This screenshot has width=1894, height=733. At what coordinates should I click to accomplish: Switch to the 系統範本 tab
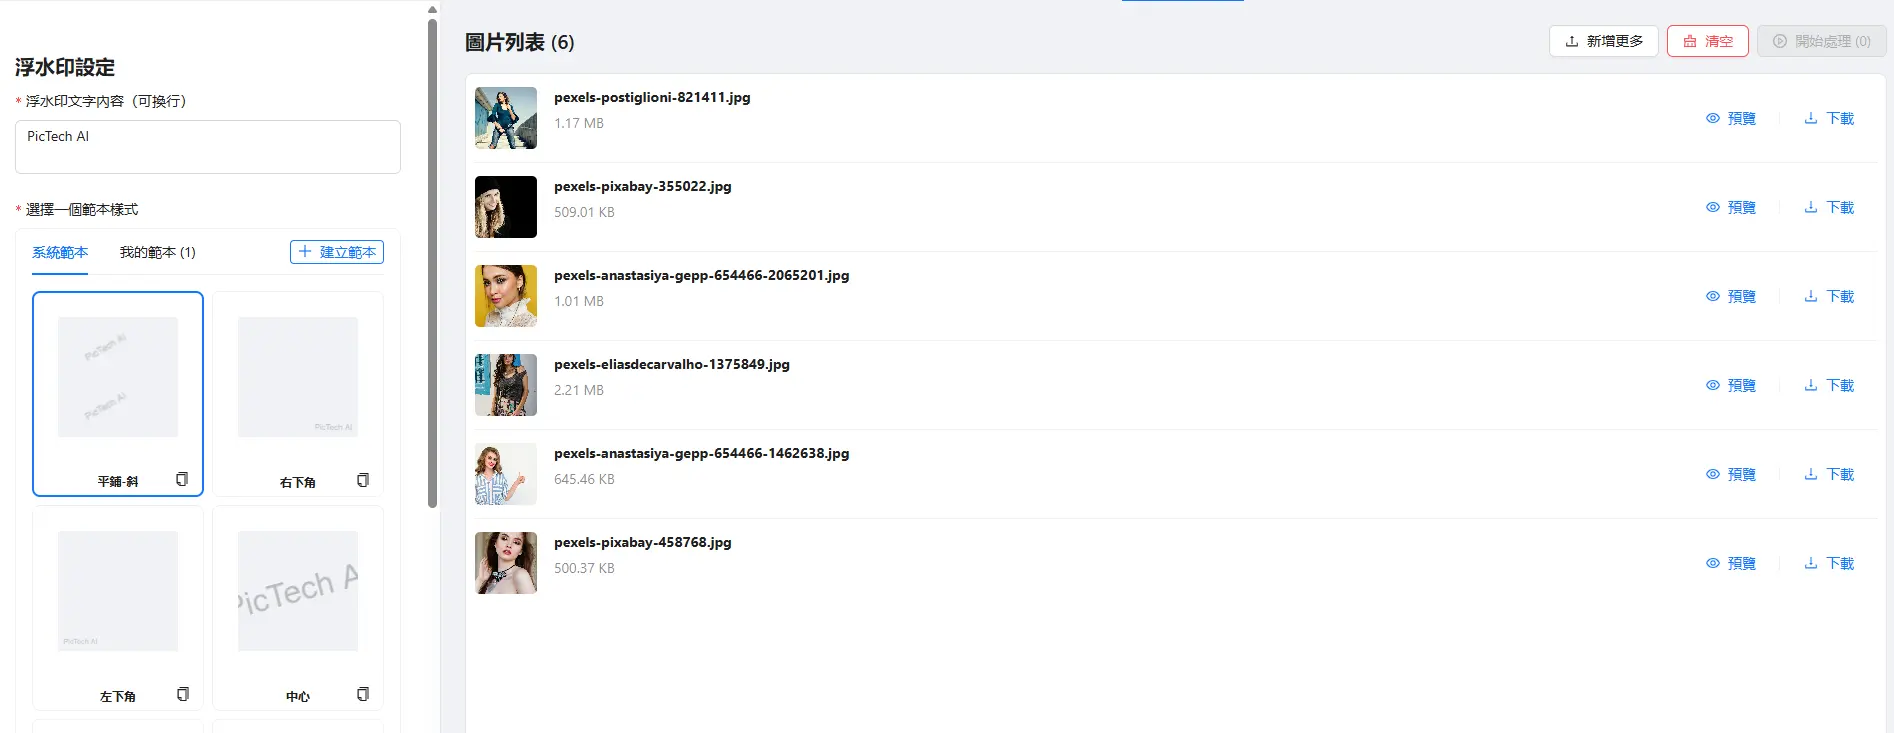(60, 252)
